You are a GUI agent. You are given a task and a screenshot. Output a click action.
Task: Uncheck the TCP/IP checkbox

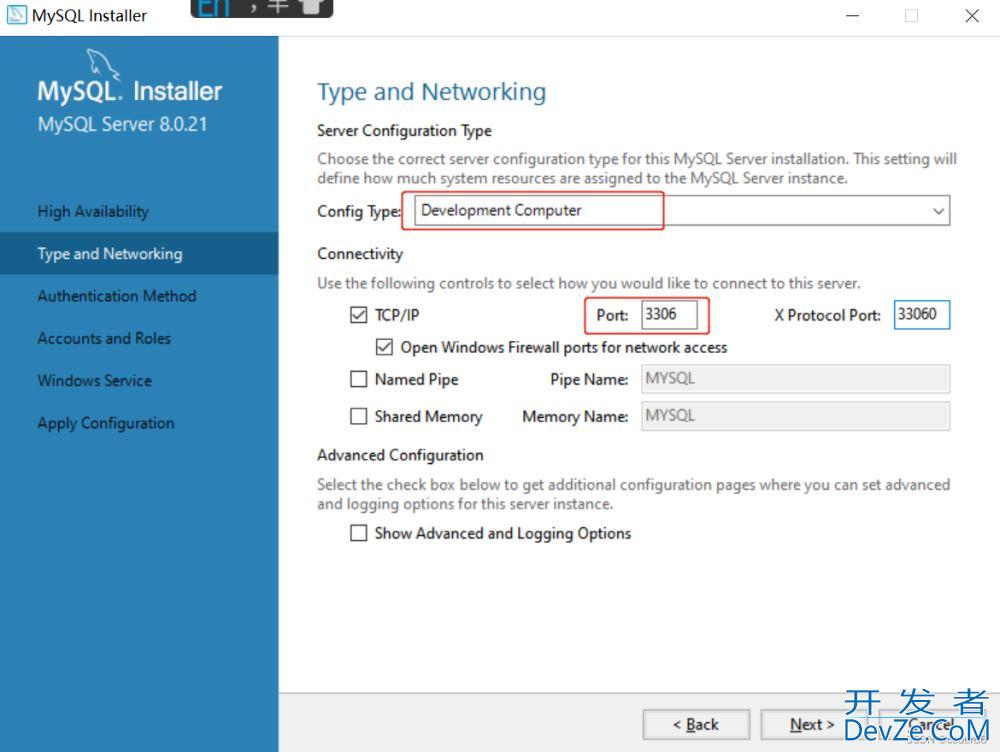[x=358, y=314]
